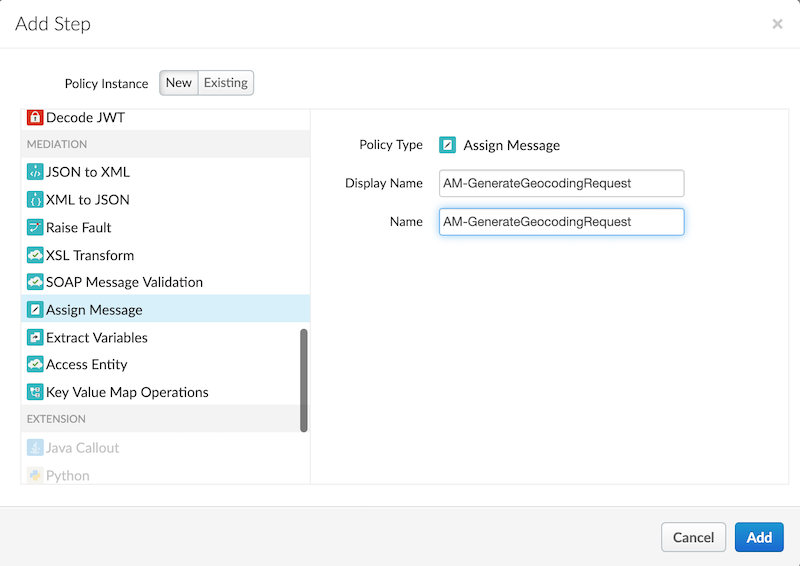Screen dimensions: 800x566
Task: Select Python extension policy label
Action: pos(68,476)
